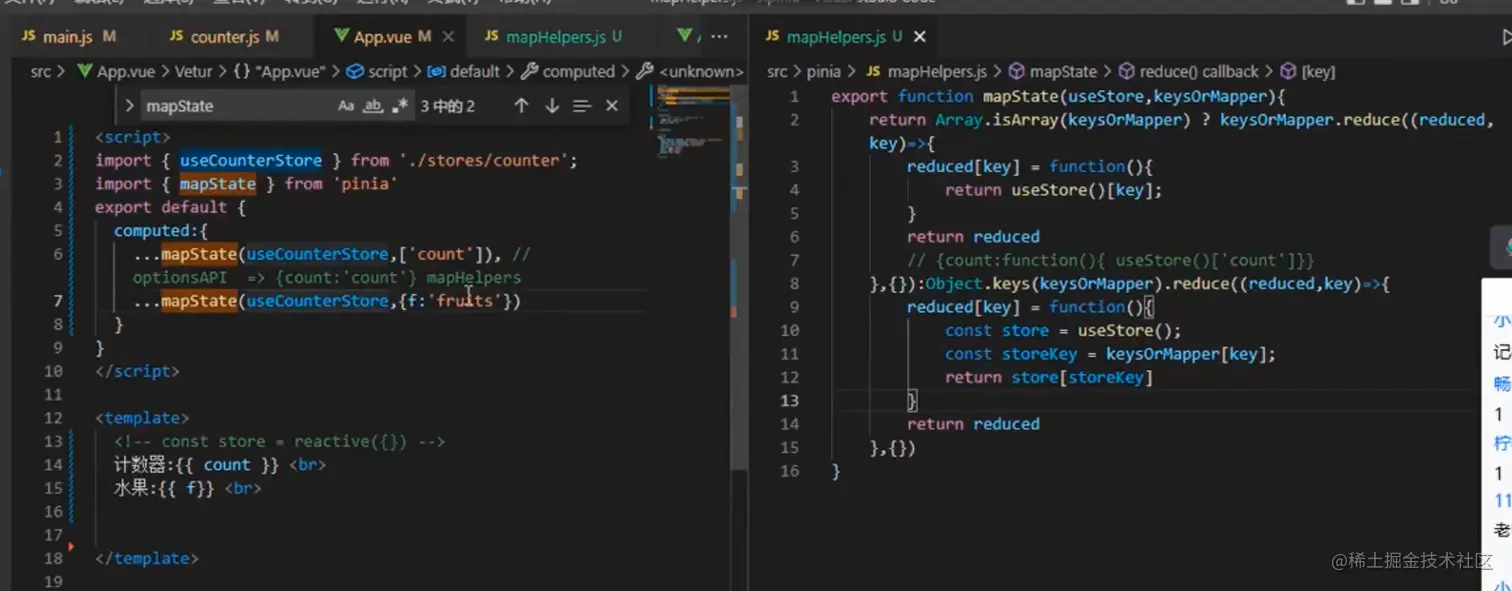Click Object.keys on line 8 of mapHelpers.js

(x=978, y=284)
